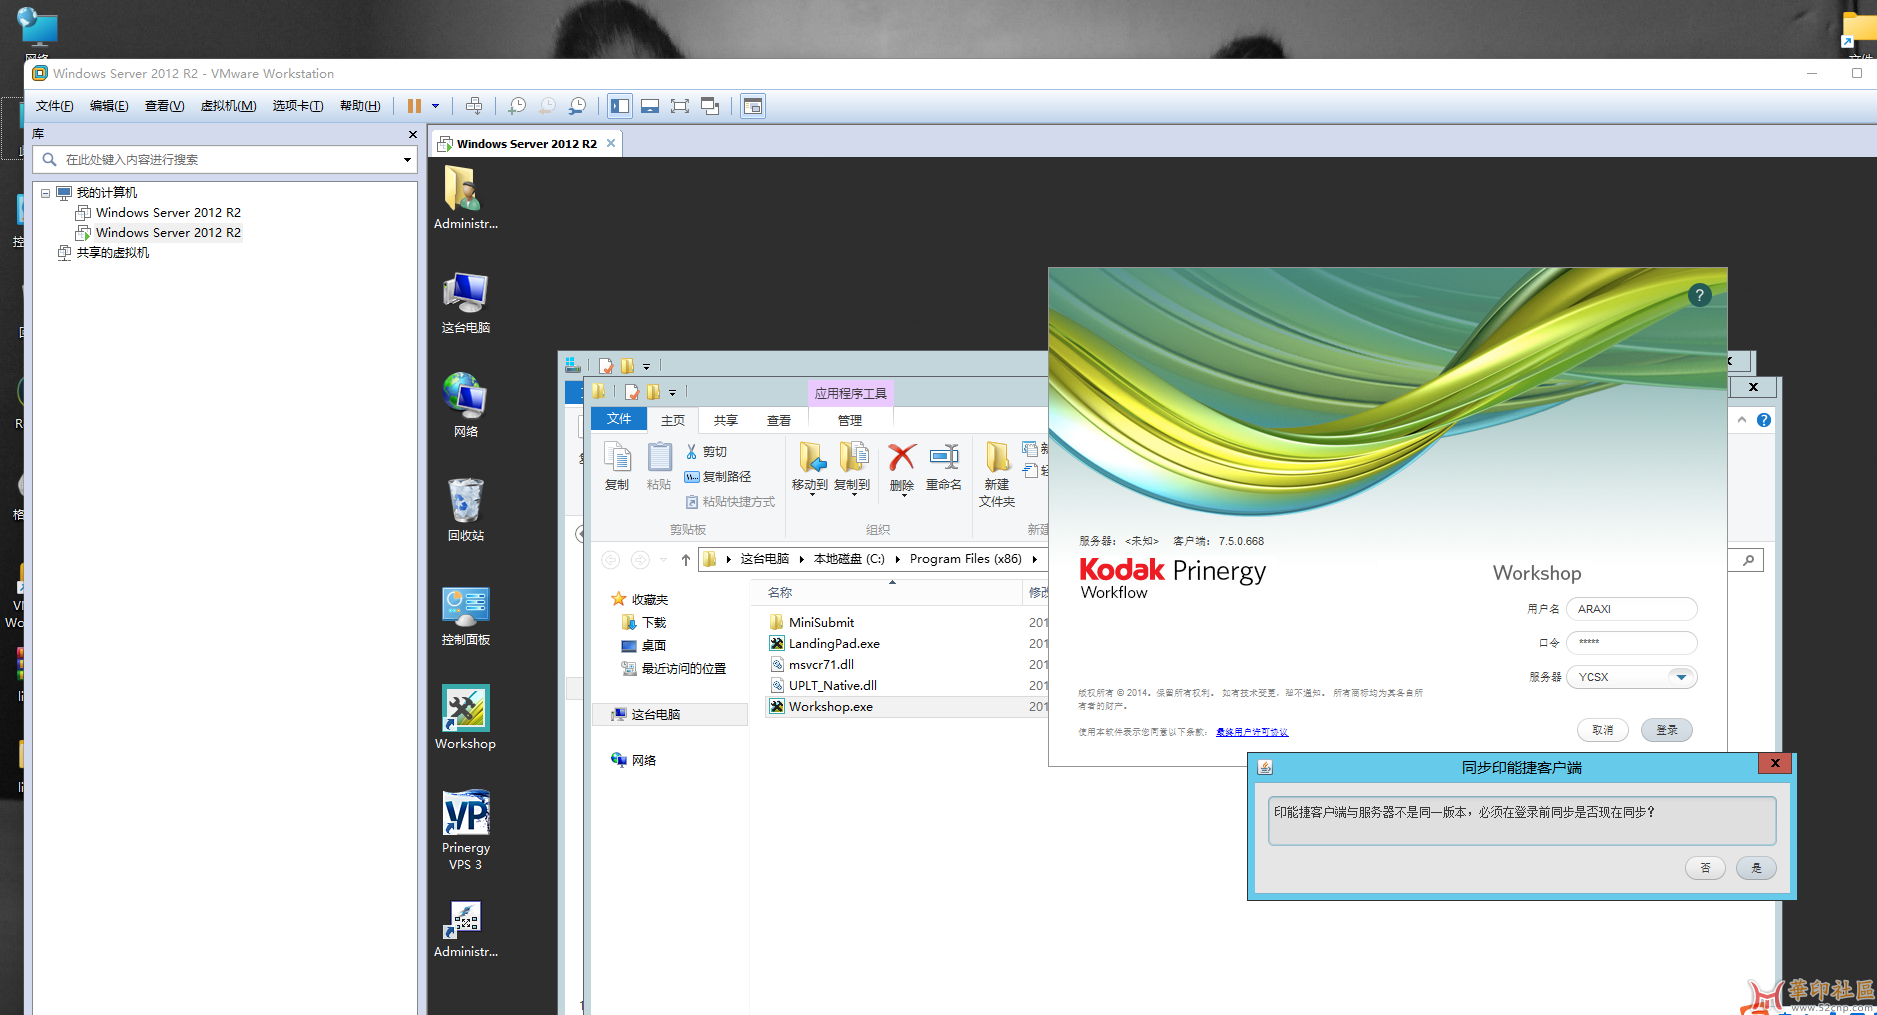Take a snapshot of the virtual machine
1877x1015 pixels.
click(x=517, y=106)
